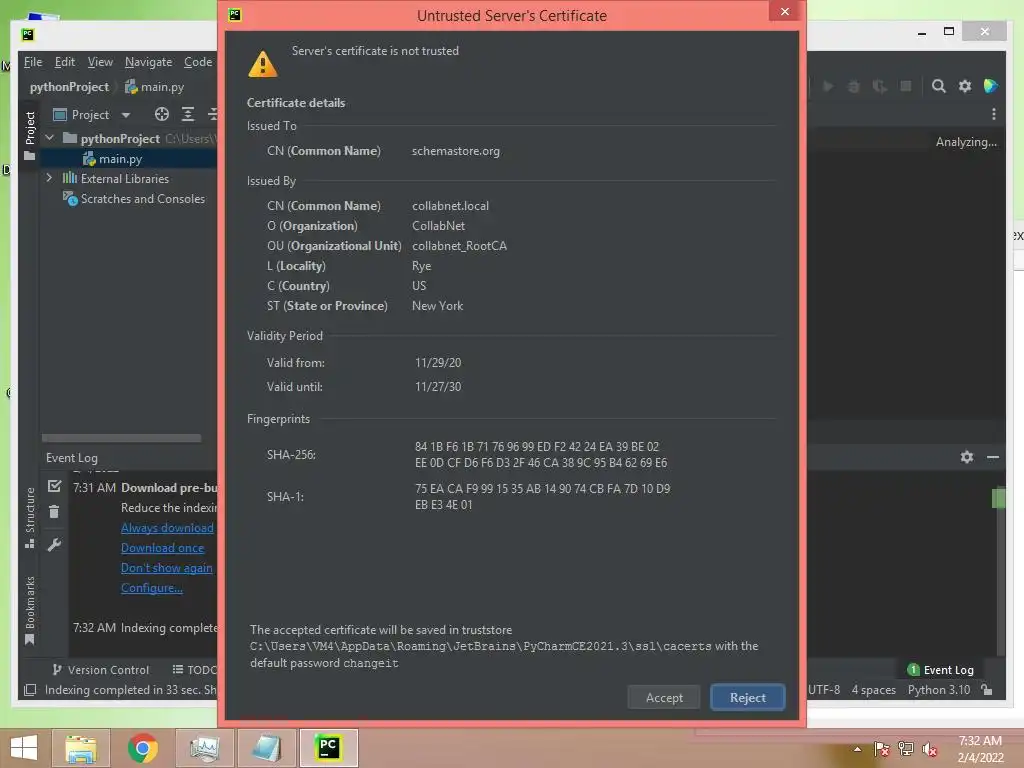Image resolution: width=1024 pixels, height=768 pixels.
Task: Click the read-only lock icon in status bar
Action: [x=987, y=690]
